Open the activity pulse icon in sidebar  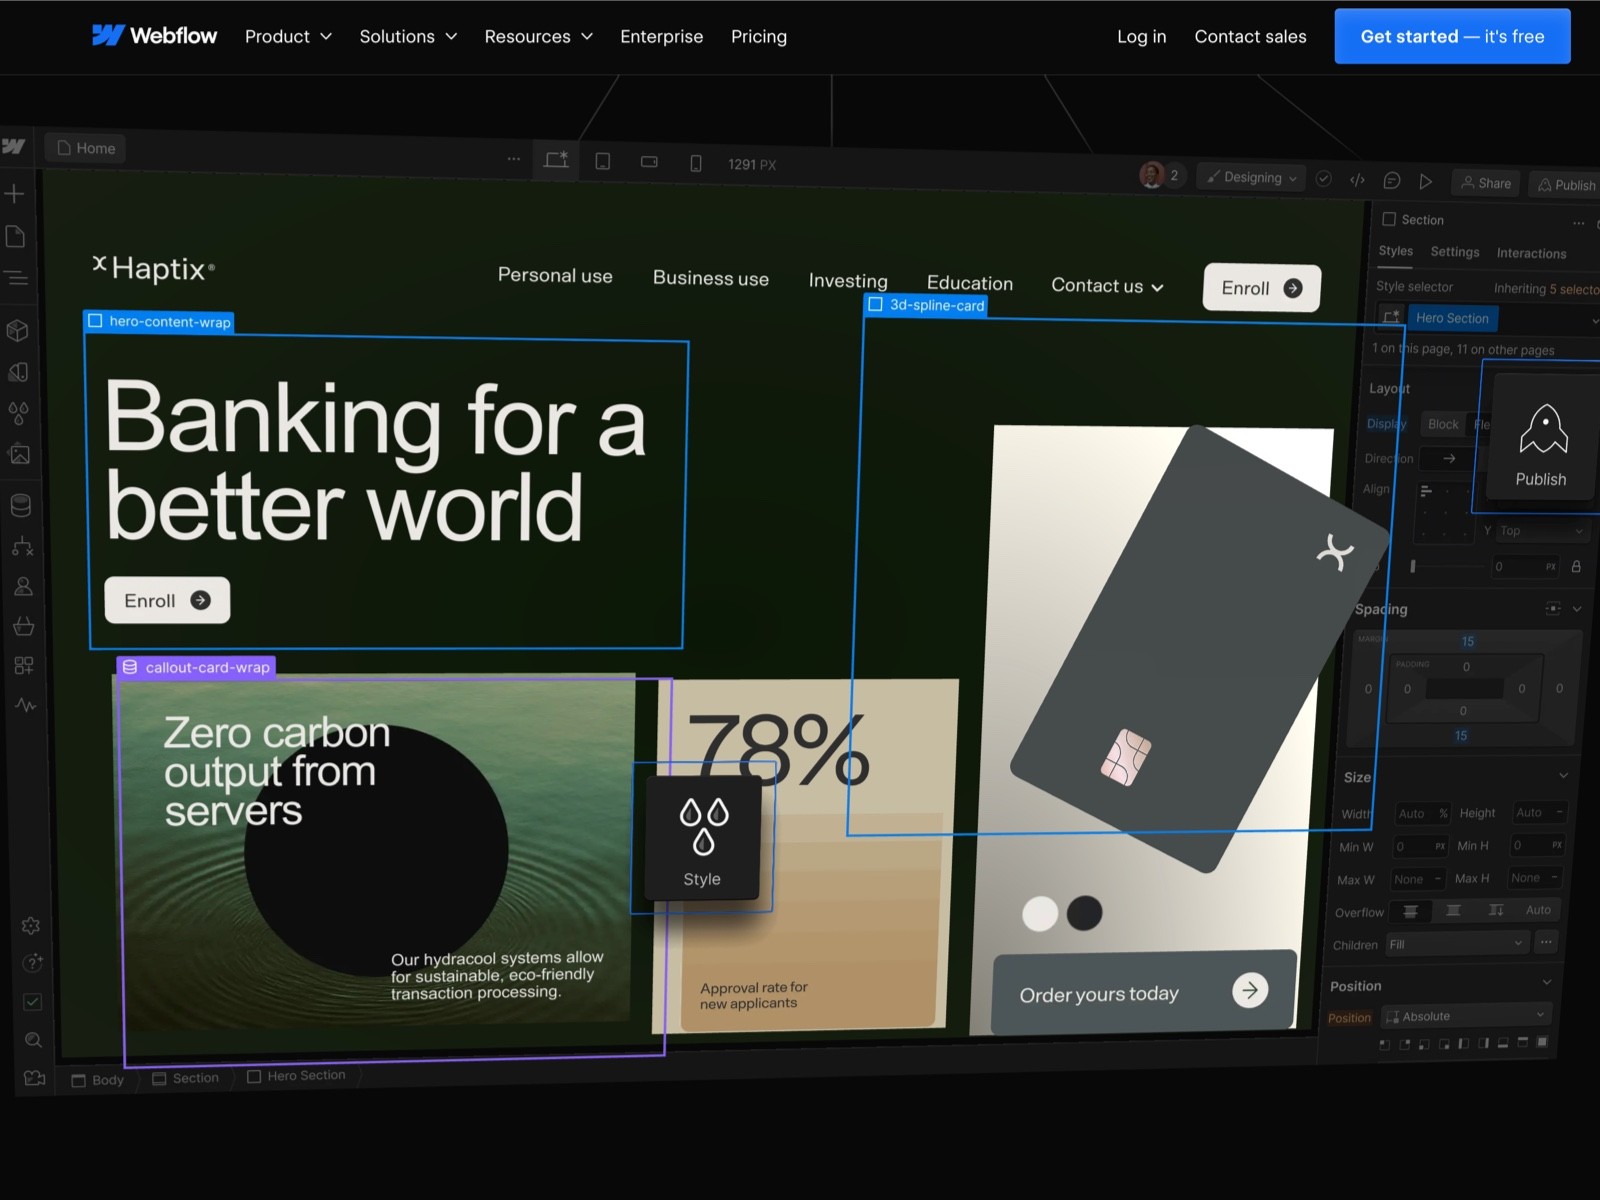click(26, 705)
